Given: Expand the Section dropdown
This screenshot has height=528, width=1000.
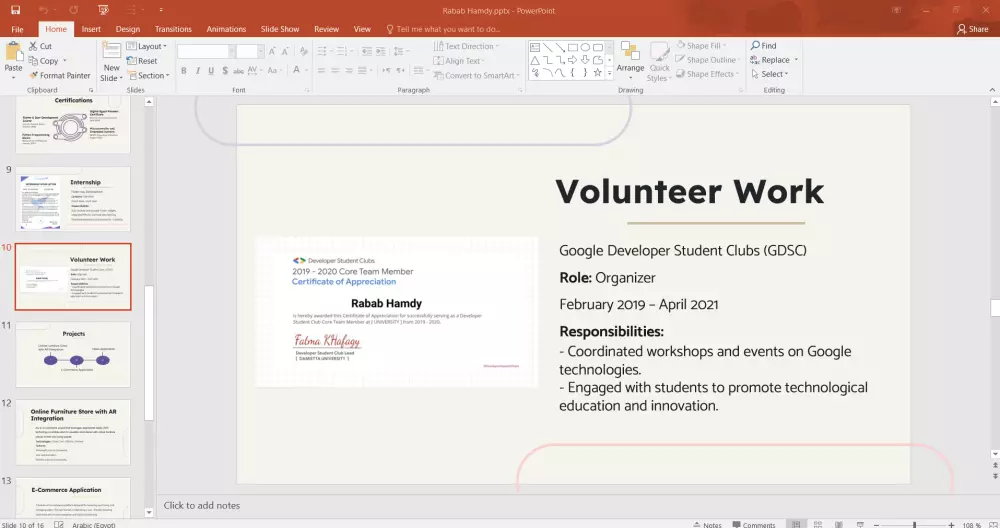Looking at the screenshot, I should pyautogui.click(x=149, y=75).
